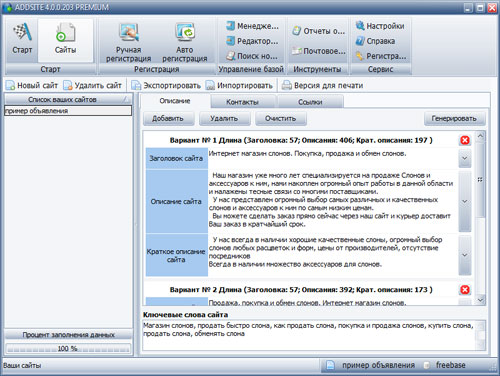This screenshot has width=500, height=376.
Task: Open Регистра... registration key item
Action: (x=381, y=56)
